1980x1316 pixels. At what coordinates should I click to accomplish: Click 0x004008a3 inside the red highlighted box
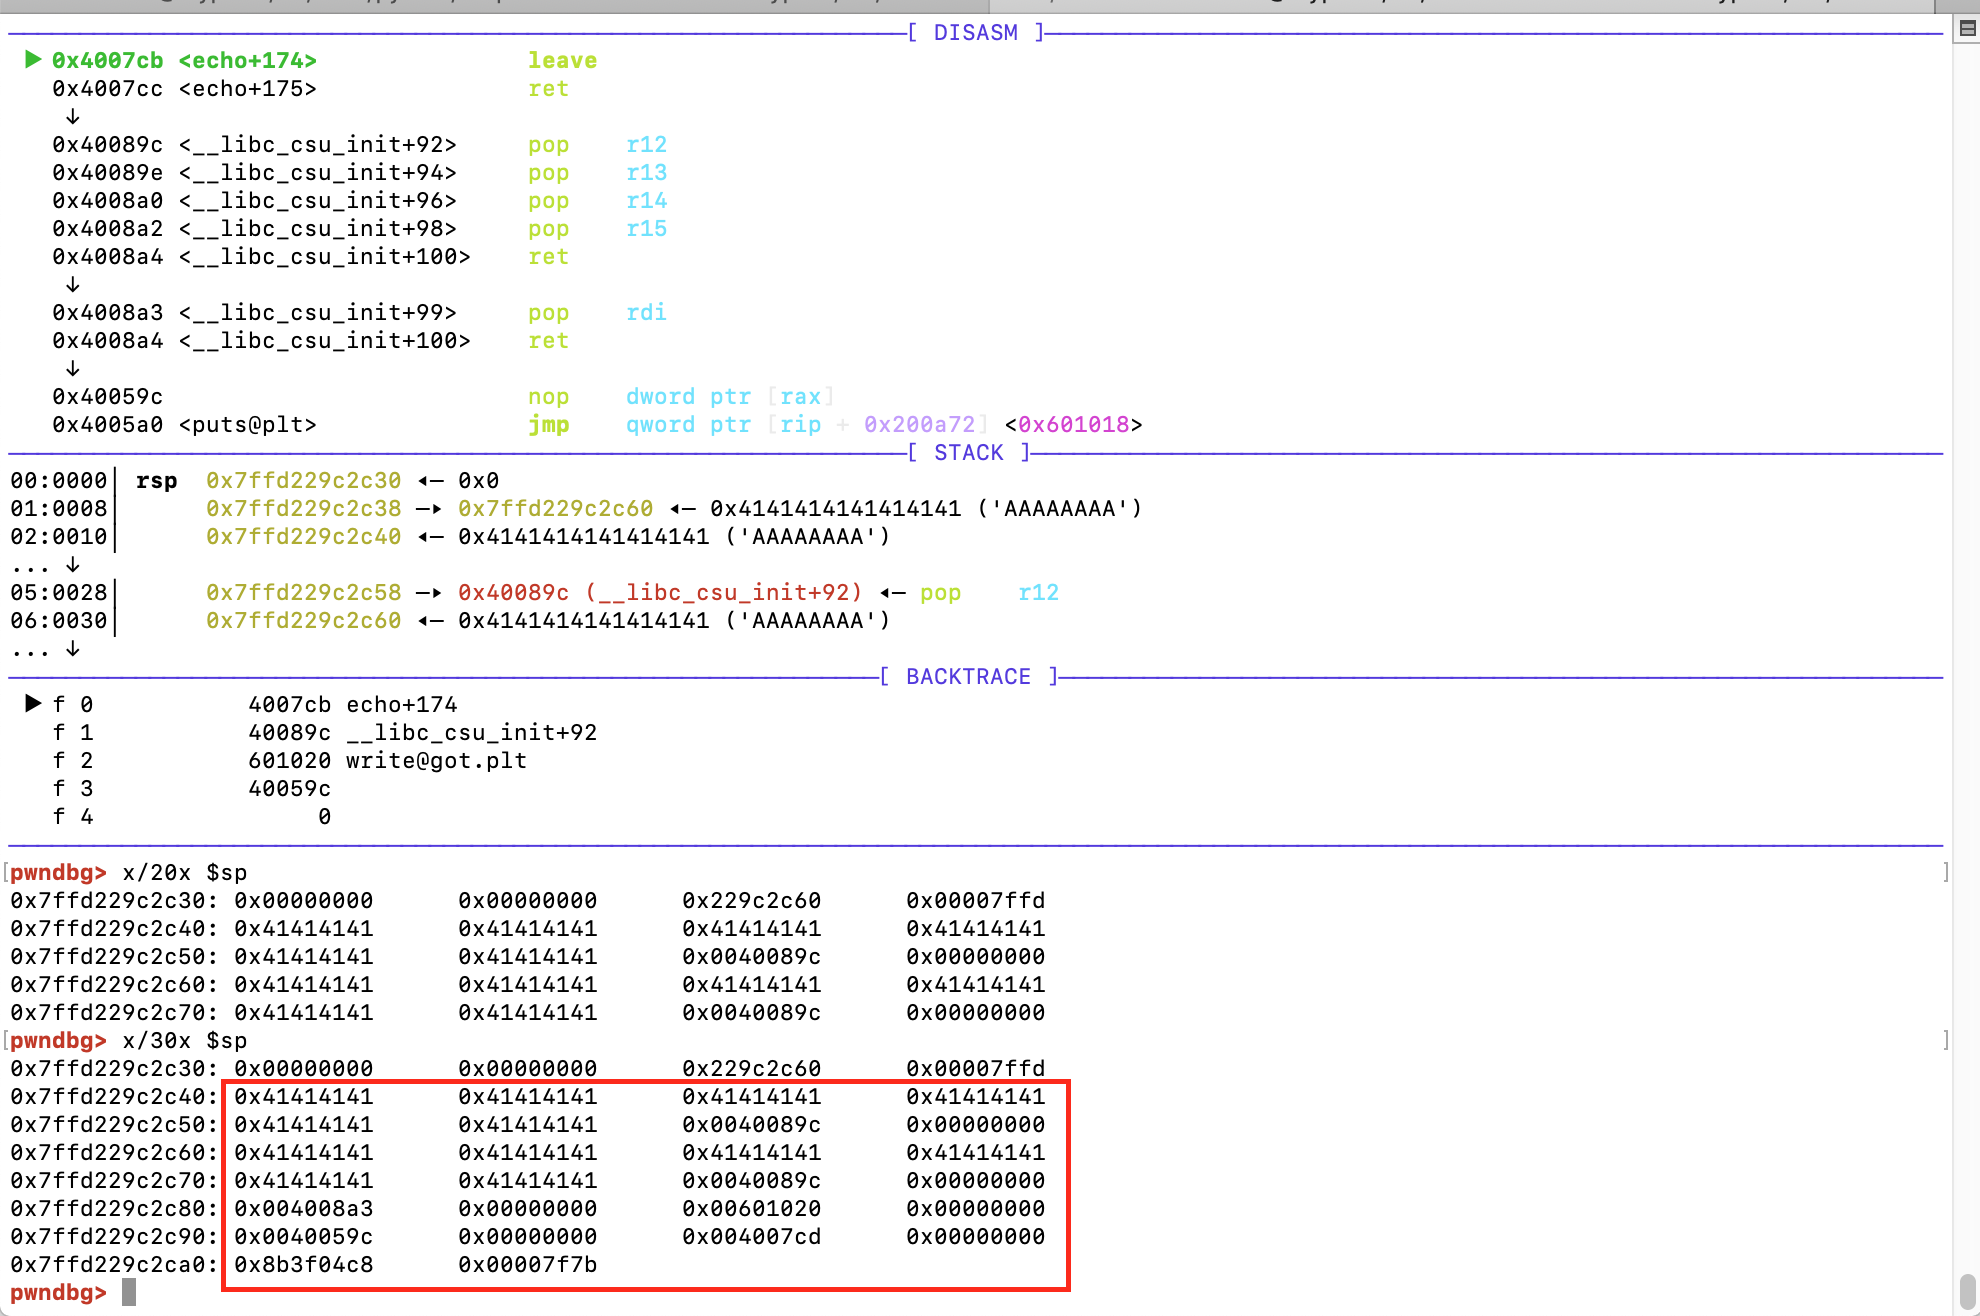(x=304, y=1209)
